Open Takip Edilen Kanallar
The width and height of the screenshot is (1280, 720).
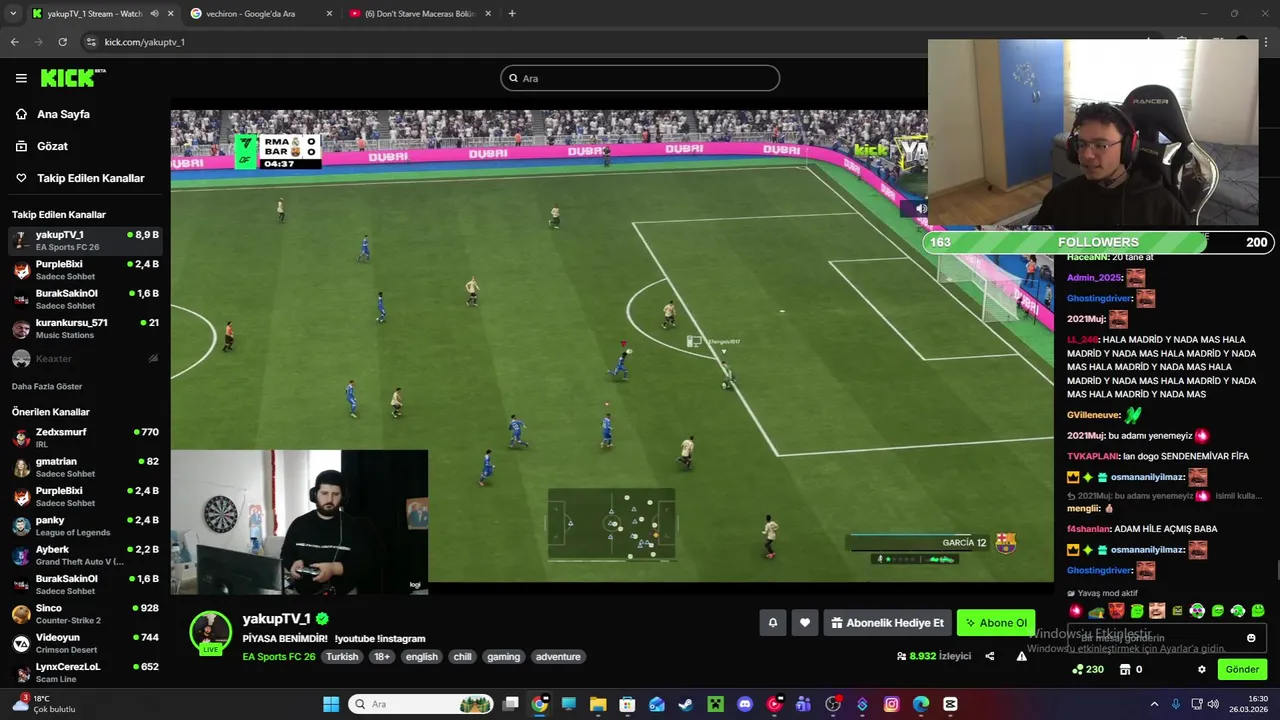coord(90,178)
